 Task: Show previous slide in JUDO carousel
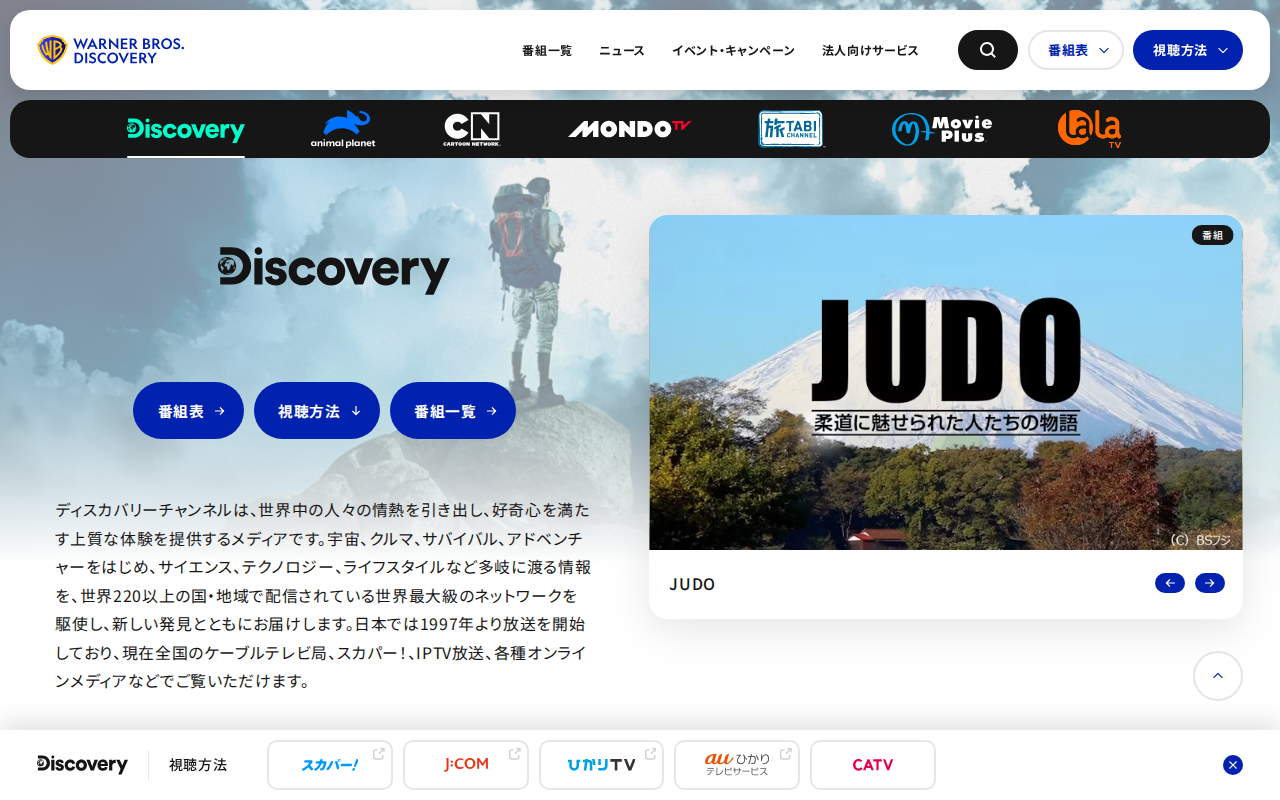click(1170, 583)
